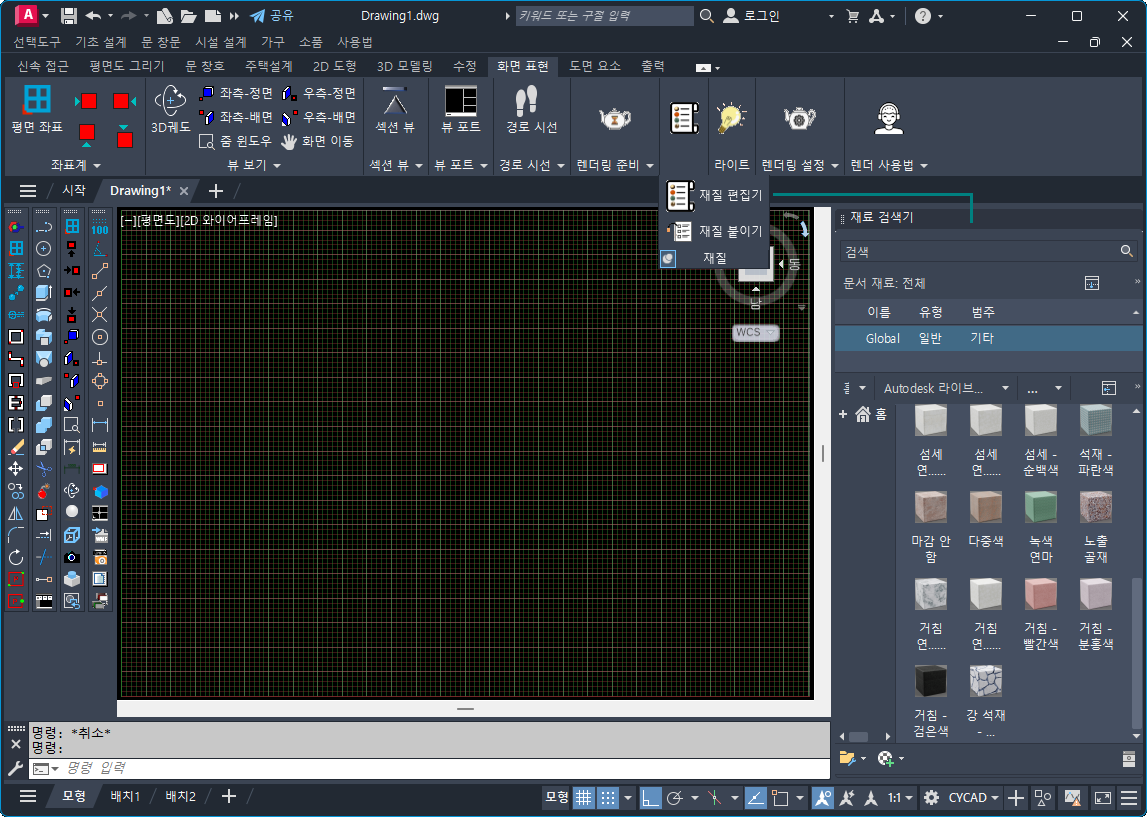Click the 렌더 사용법 headset icon
Image resolution: width=1147 pixels, height=817 pixels.
tap(888, 118)
